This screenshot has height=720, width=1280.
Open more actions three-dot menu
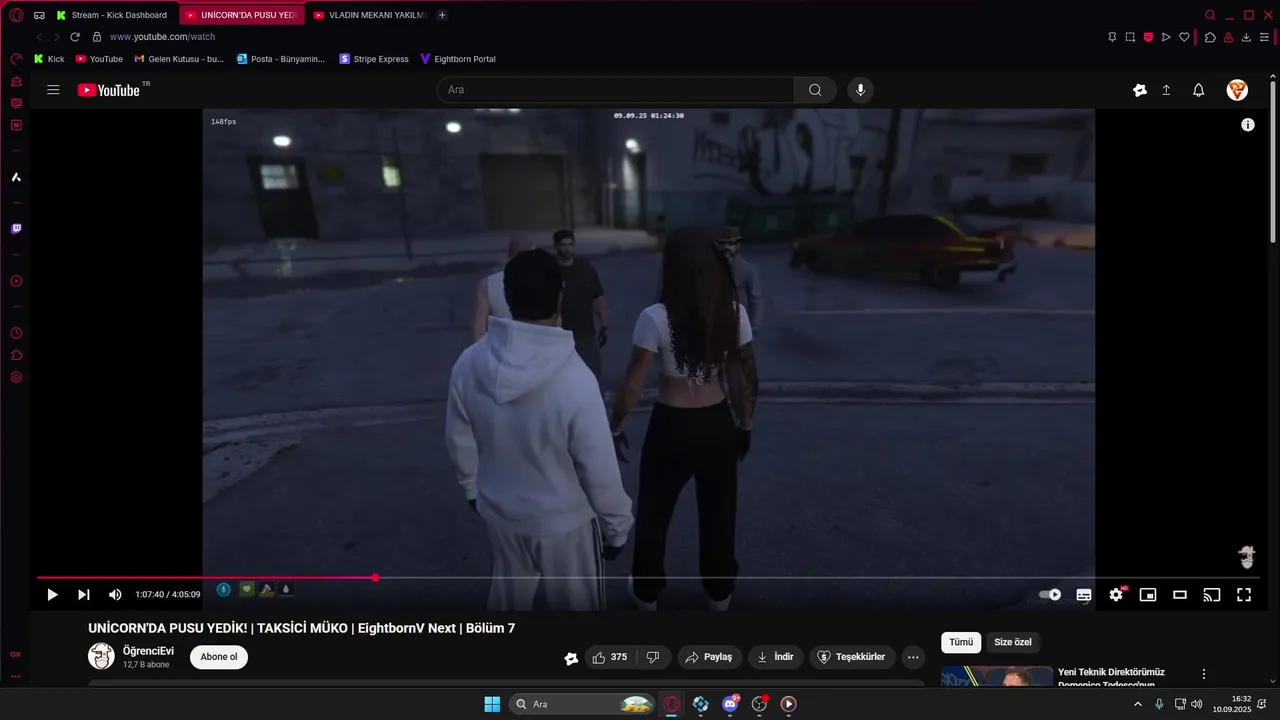[x=913, y=657]
